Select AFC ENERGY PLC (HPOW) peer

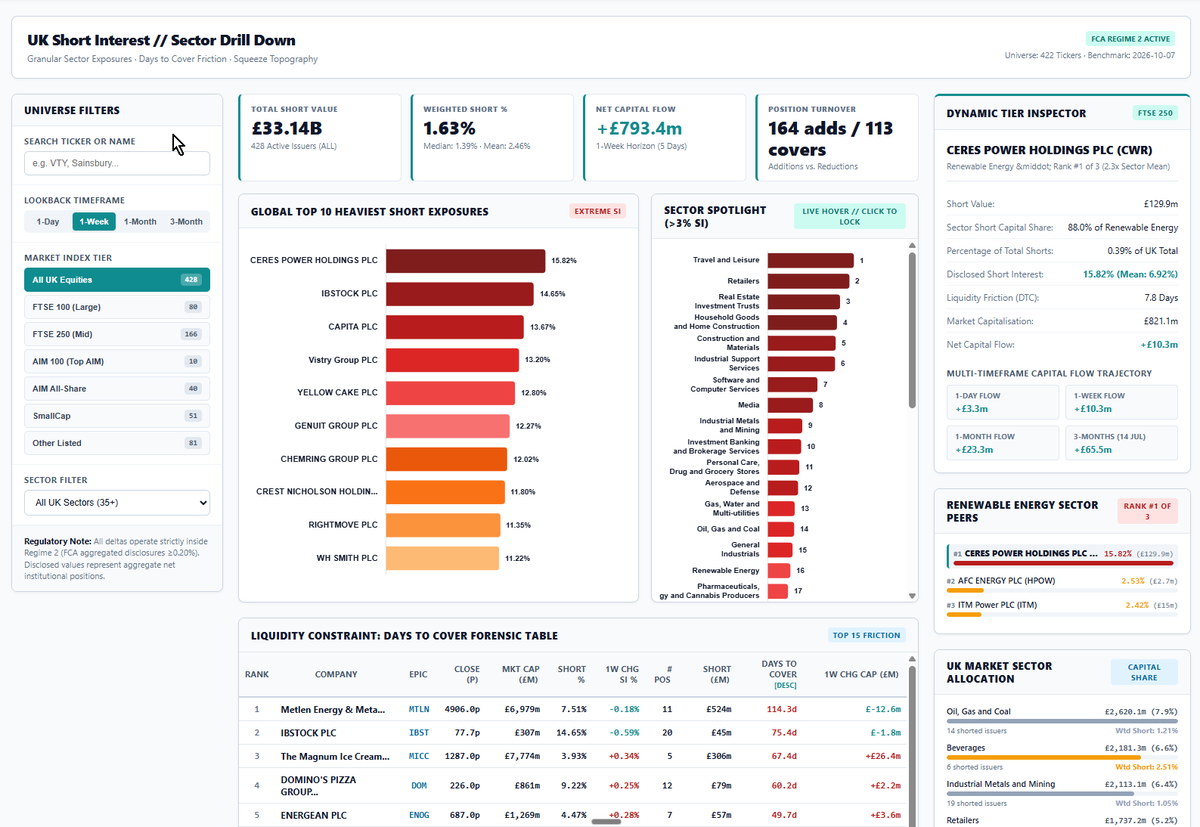[1063, 584]
